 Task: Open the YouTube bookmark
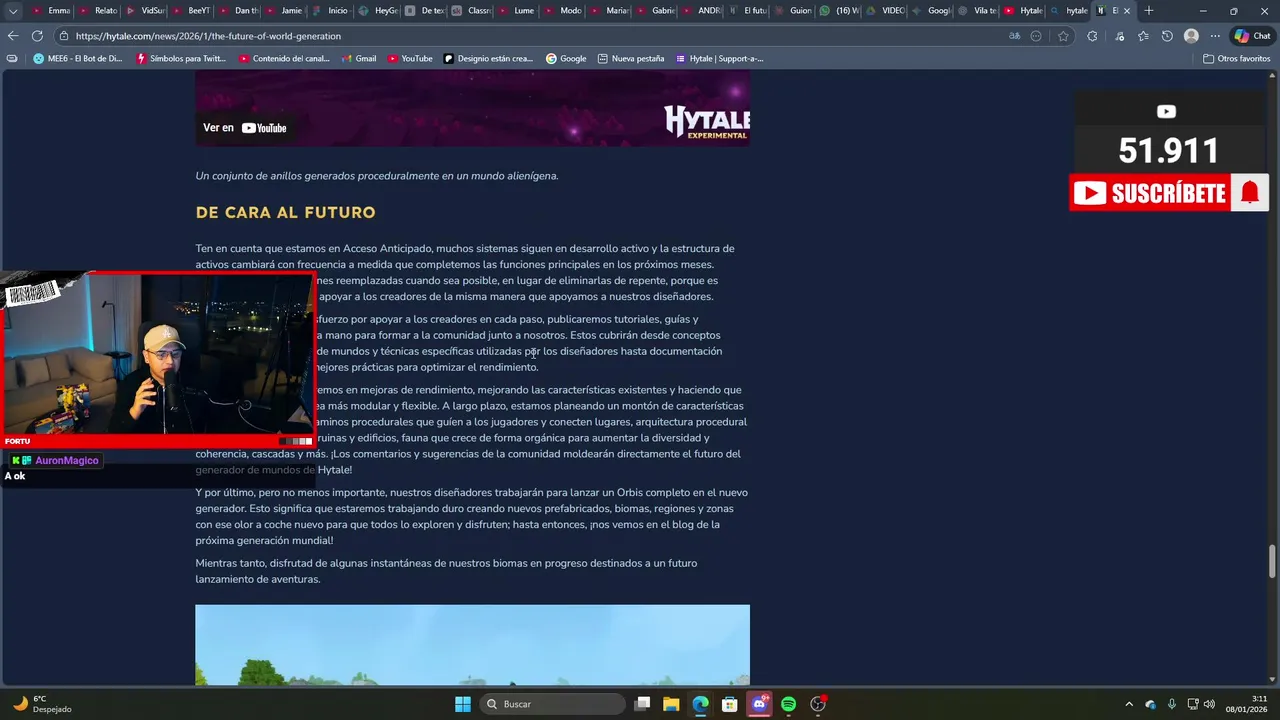tap(410, 58)
